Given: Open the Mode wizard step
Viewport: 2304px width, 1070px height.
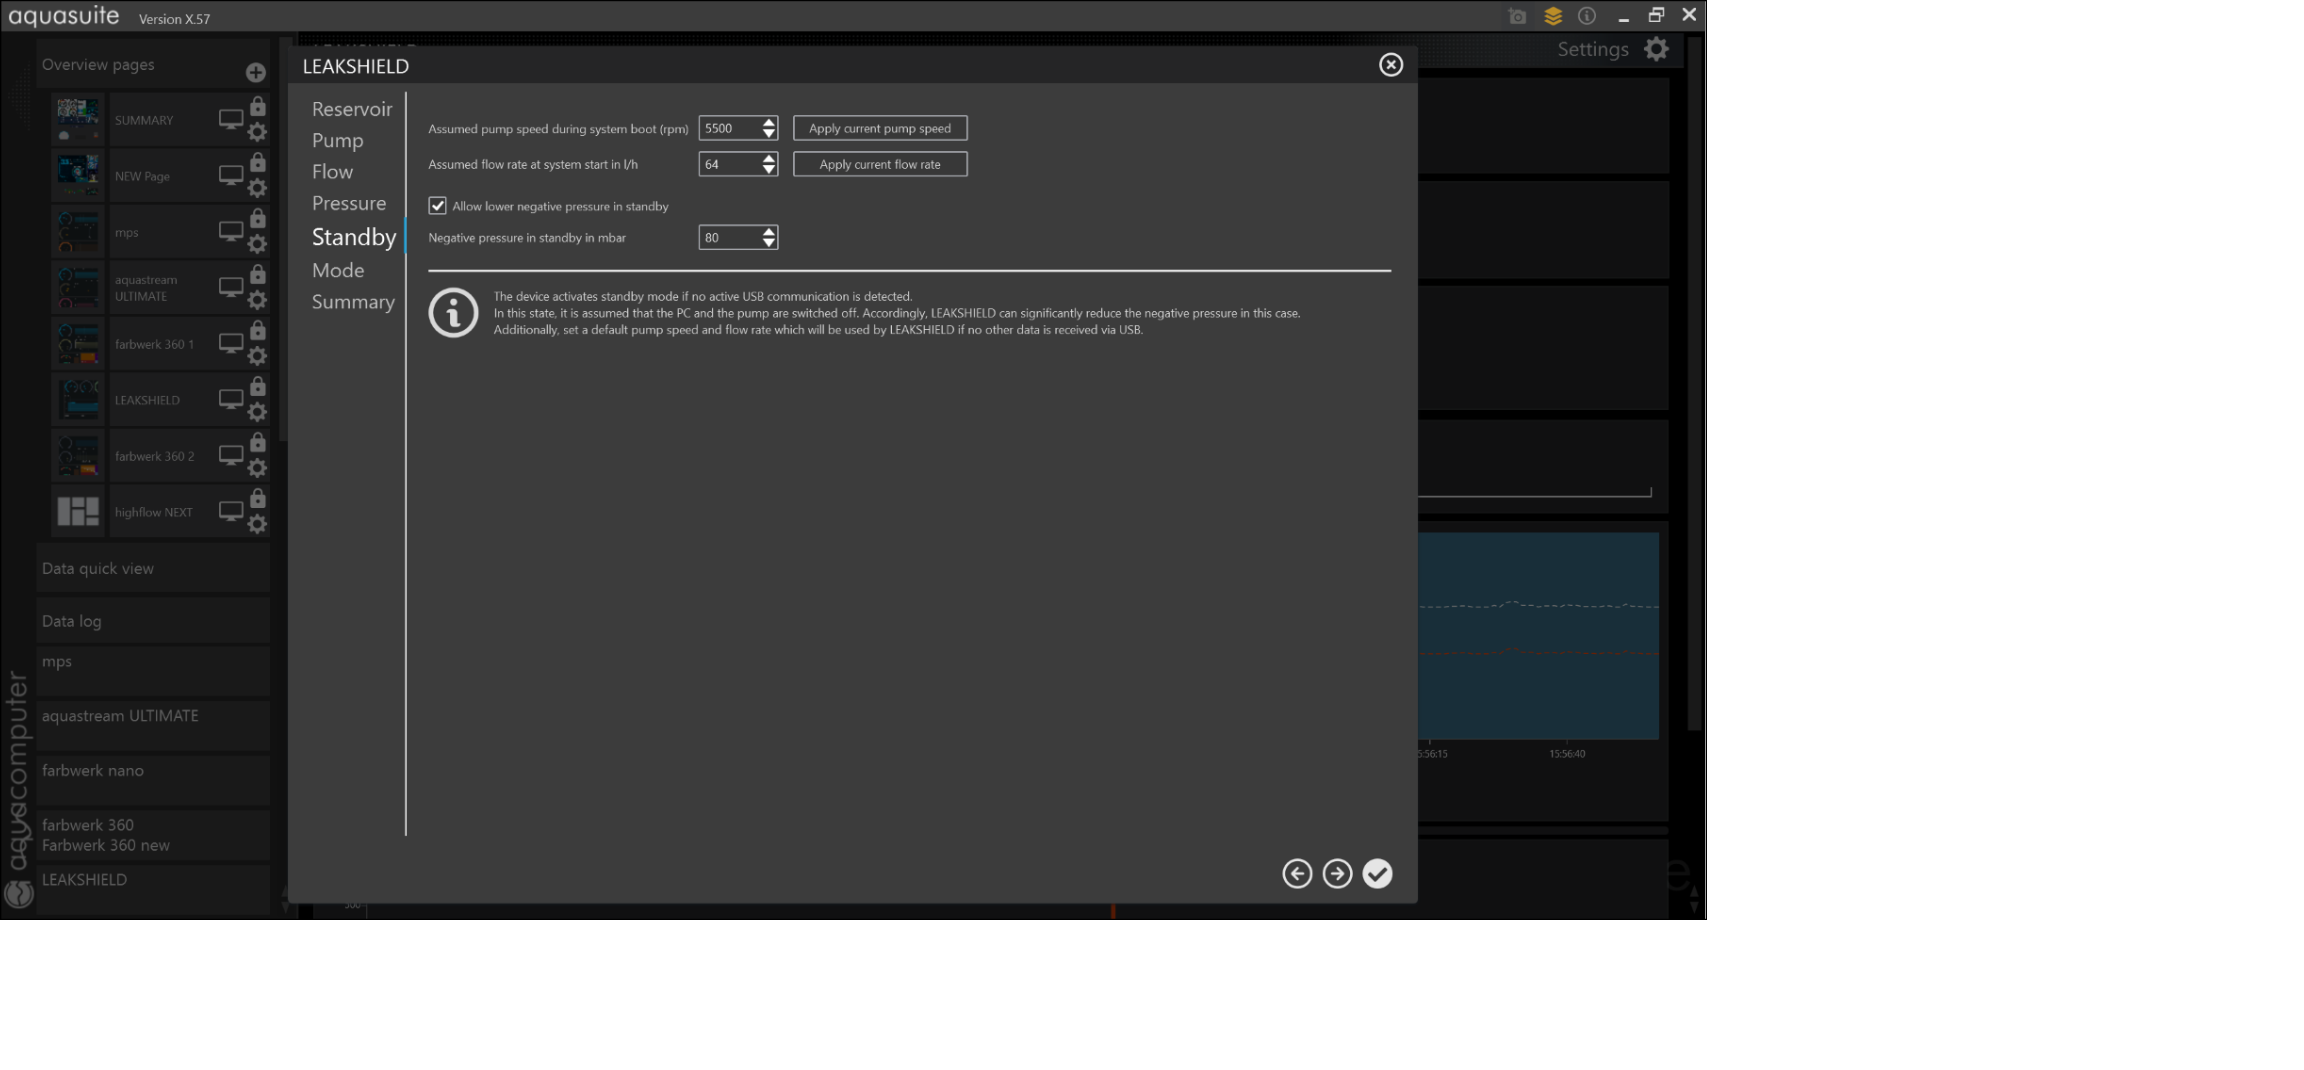Looking at the screenshot, I should pos(338,270).
